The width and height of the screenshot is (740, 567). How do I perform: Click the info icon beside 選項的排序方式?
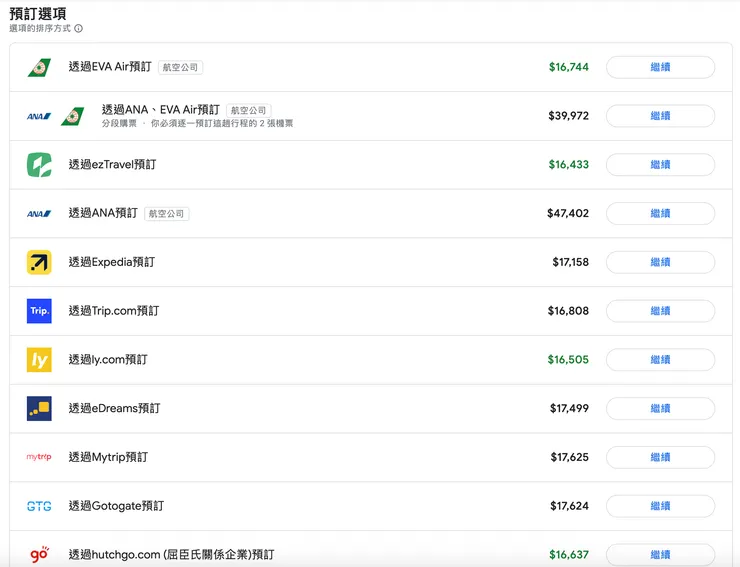click(x=79, y=28)
